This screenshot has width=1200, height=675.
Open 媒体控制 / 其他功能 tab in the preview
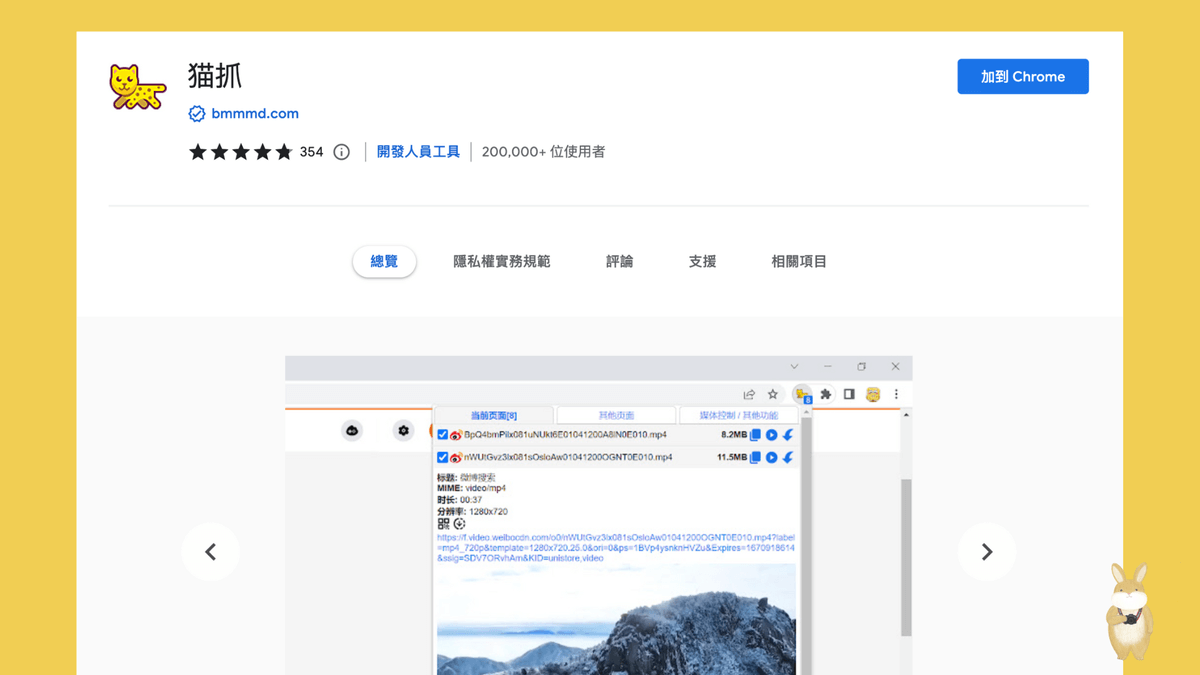(x=738, y=416)
